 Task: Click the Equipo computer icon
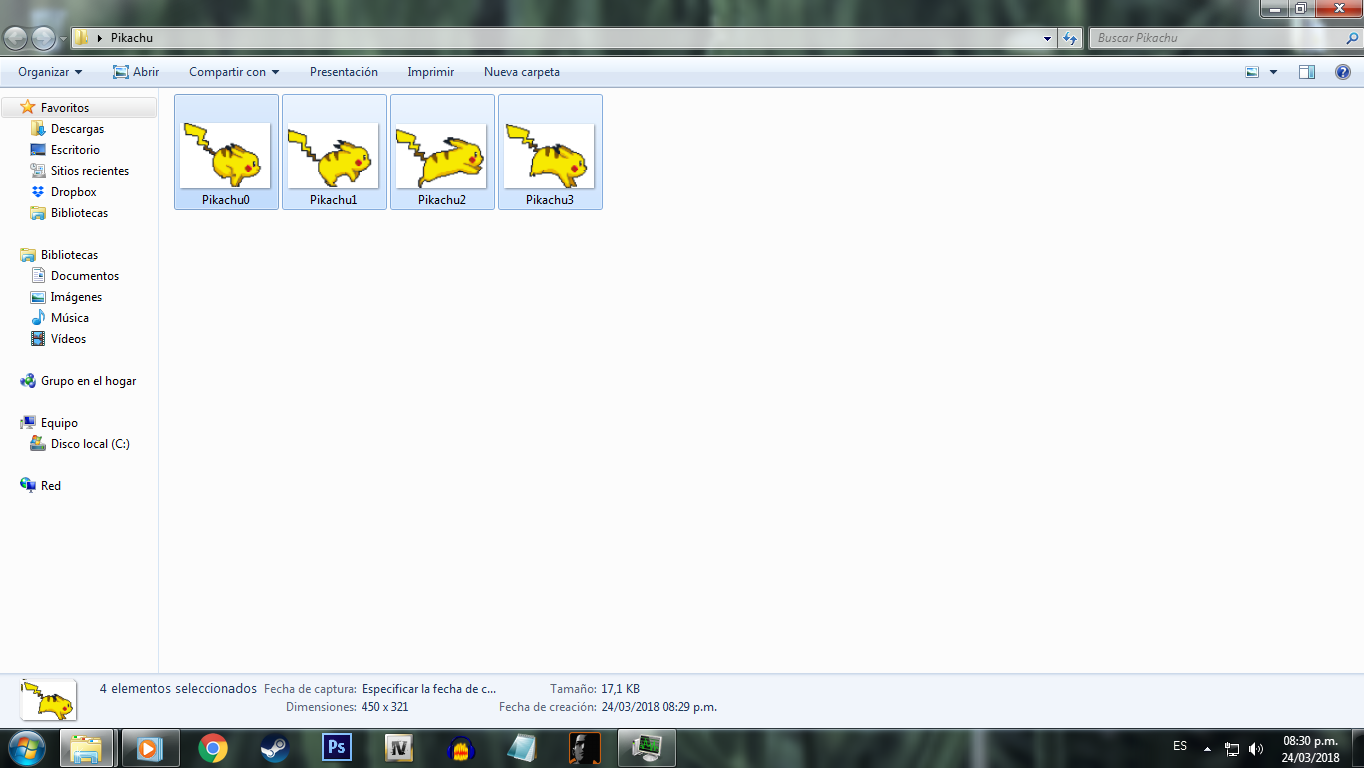28,423
